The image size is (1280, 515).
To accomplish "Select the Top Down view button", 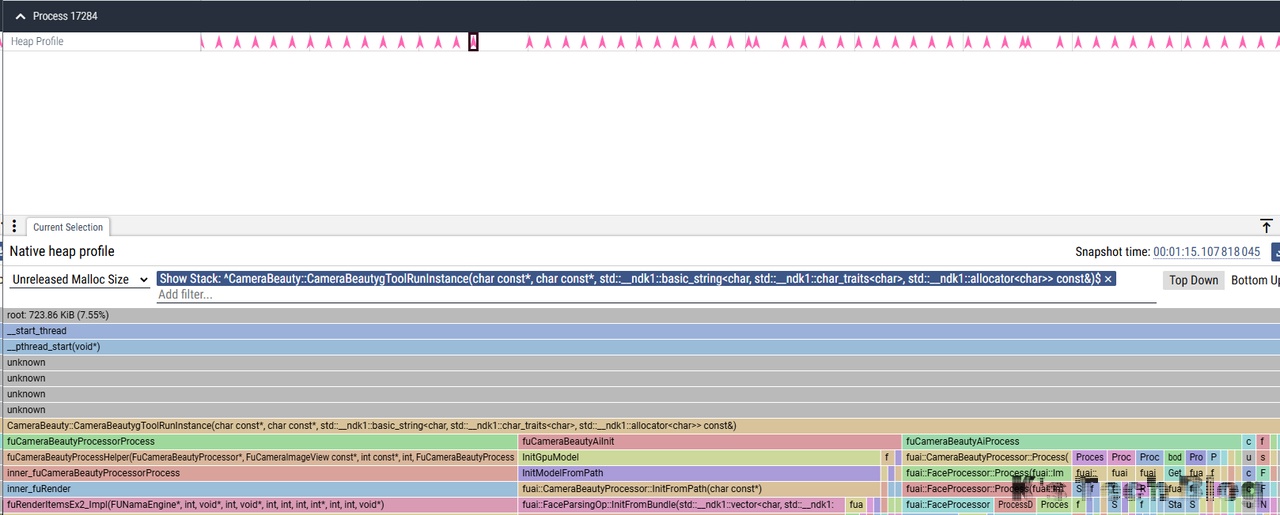I will [x=1194, y=280].
